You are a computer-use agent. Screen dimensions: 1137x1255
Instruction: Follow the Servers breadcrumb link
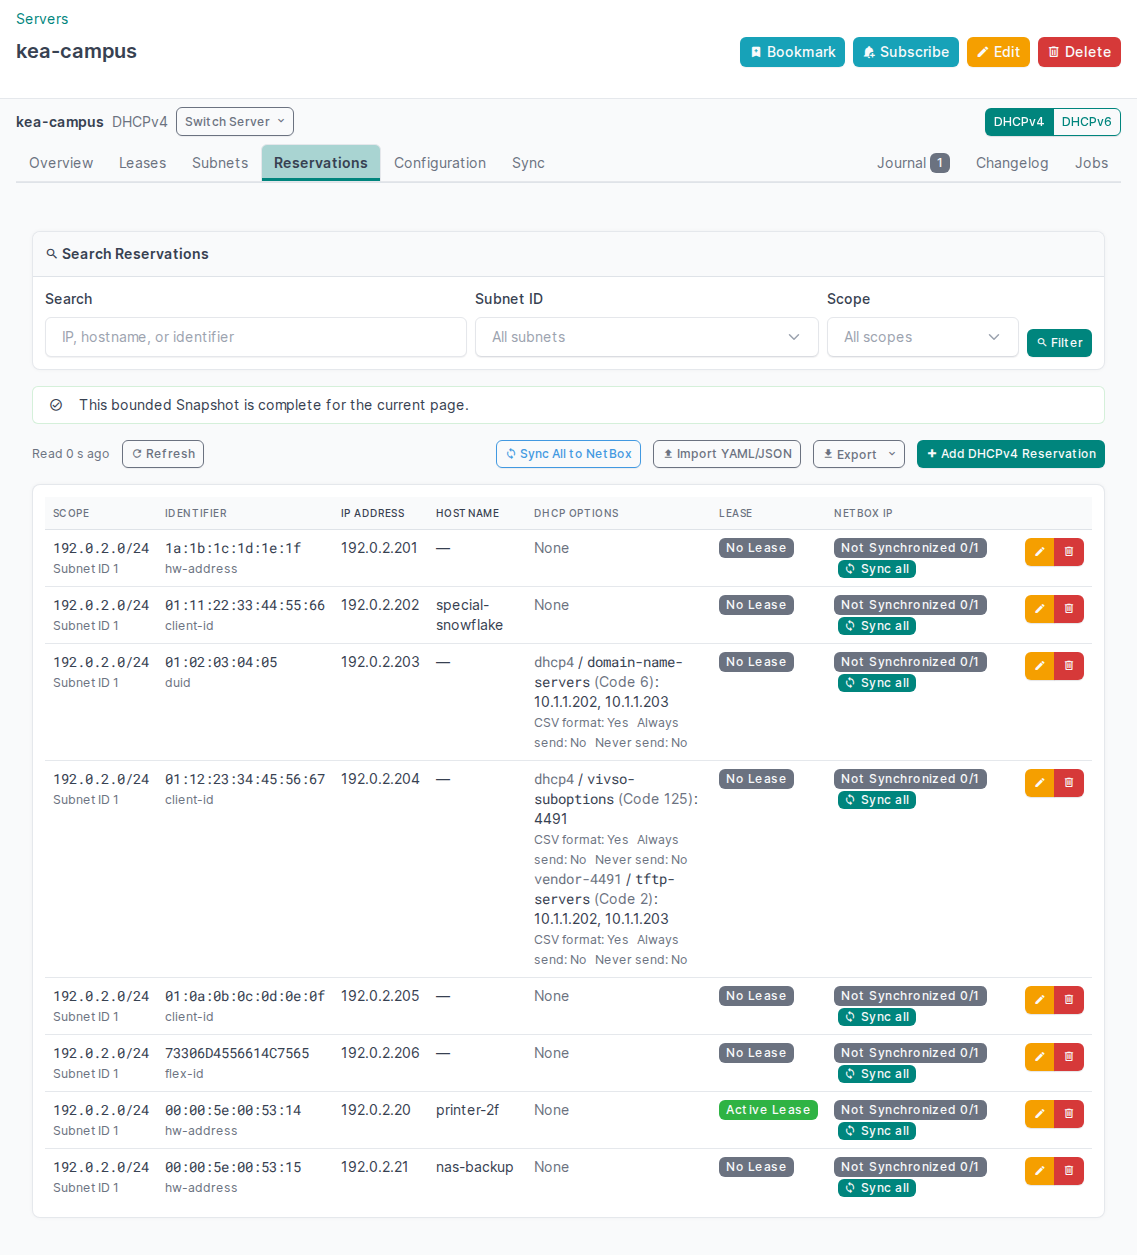pyautogui.click(x=42, y=19)
